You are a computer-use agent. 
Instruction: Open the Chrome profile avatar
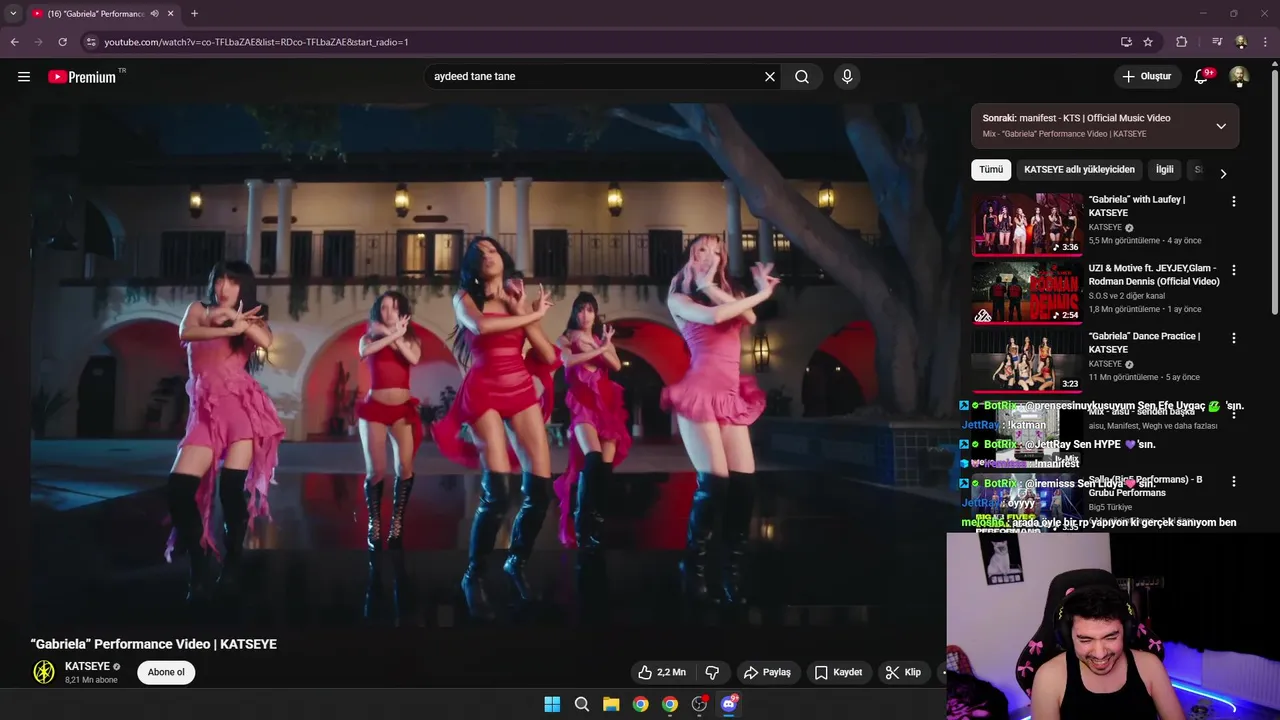[x=1241, y=42]
